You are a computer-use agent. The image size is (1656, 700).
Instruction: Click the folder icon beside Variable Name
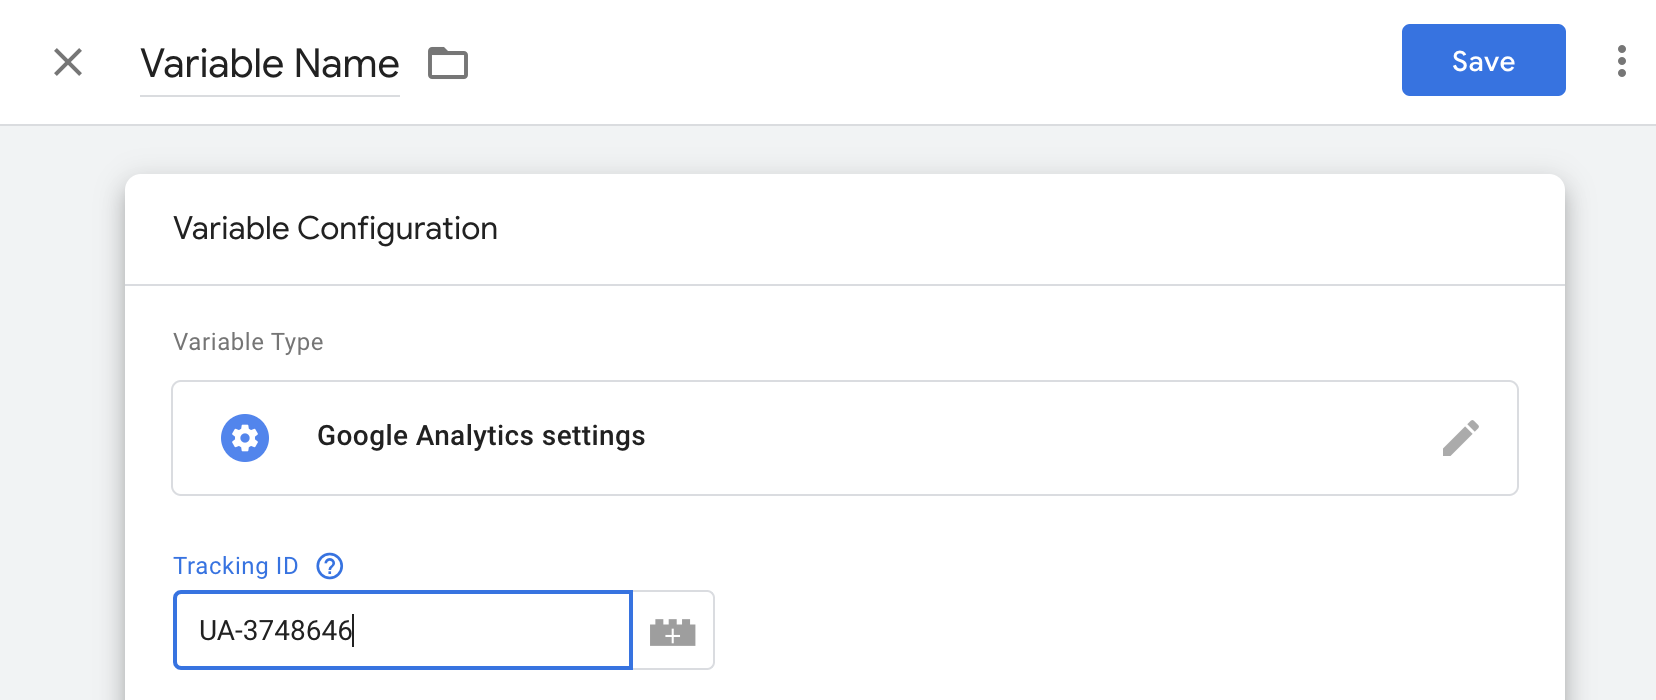tap(448, 63)
